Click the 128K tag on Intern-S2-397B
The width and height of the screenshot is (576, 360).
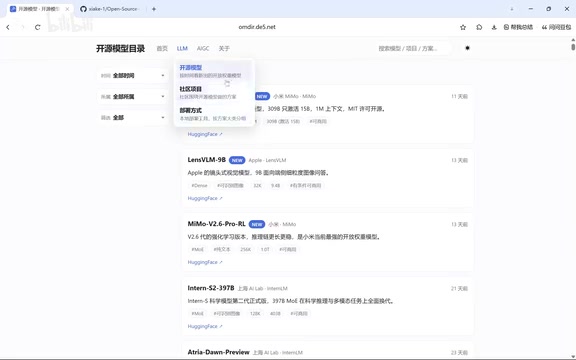click(x=255, y=314)
